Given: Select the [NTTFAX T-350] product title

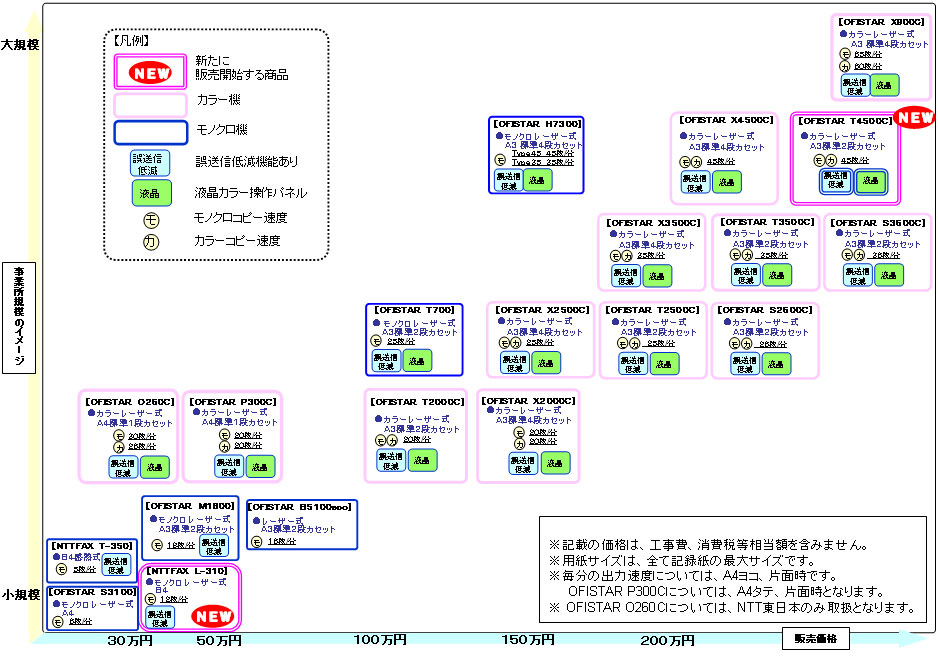Looking at the screenshot, I should pos(92,546).
